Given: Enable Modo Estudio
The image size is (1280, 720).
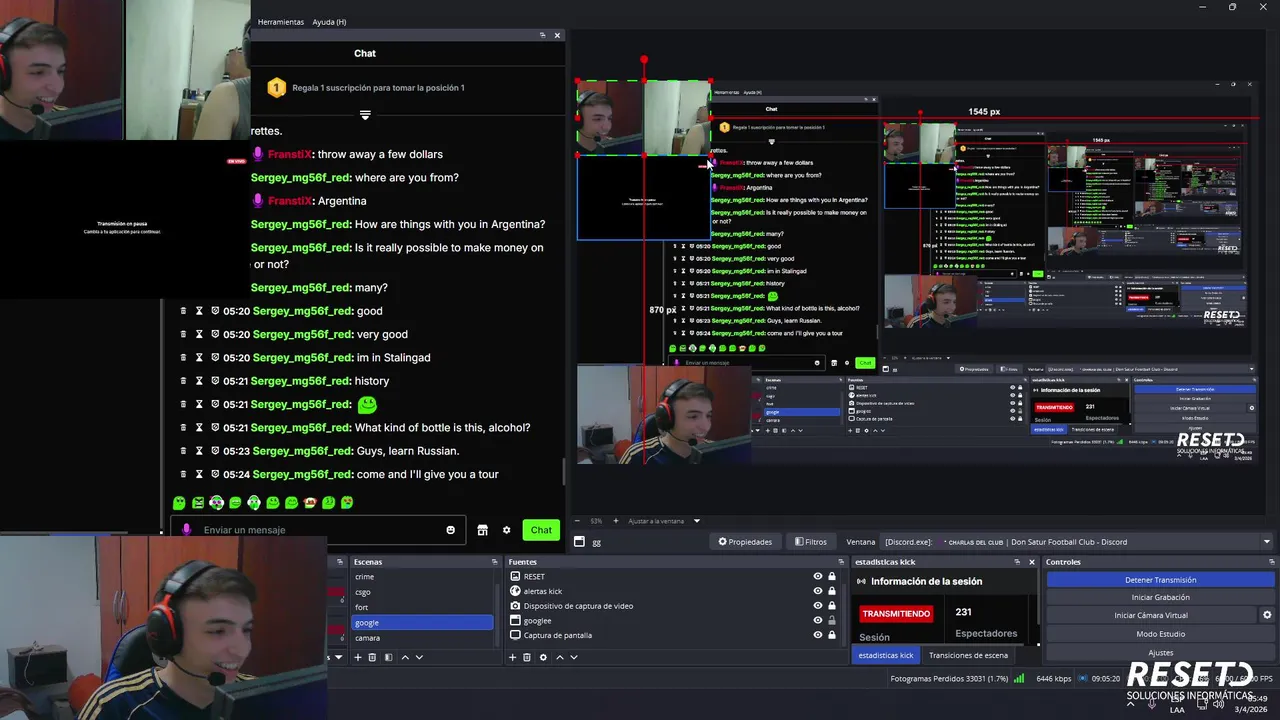Looking at the screenshot, I should [1160, 634].
